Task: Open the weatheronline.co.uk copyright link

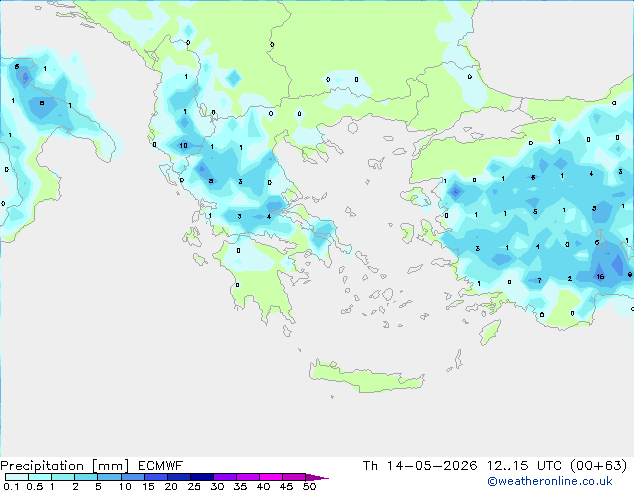Action: tap(550, 481)
